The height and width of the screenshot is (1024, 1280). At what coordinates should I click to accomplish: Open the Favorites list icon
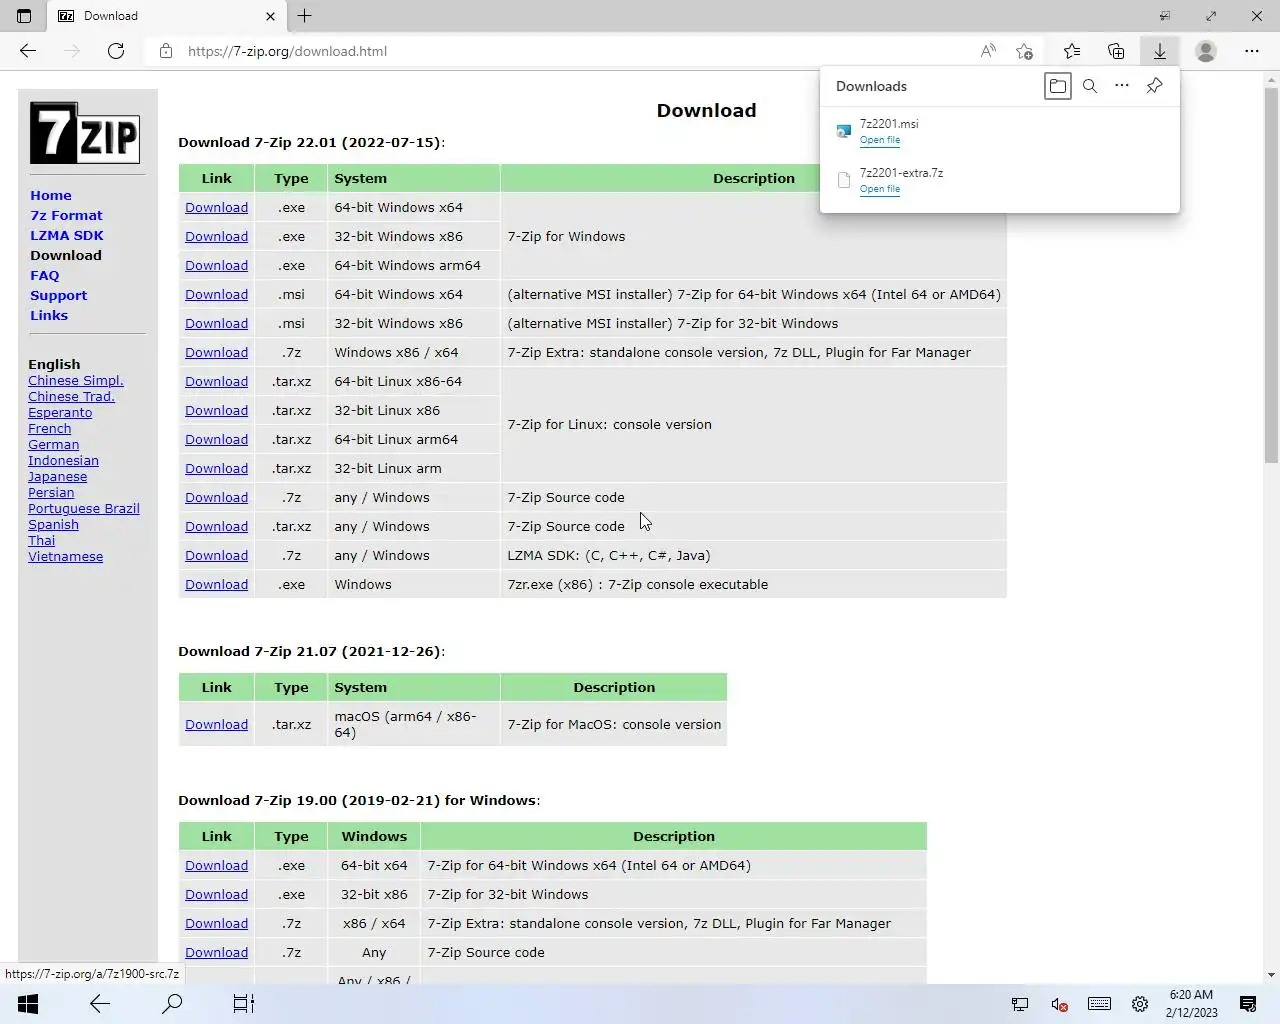coord(1072,51)
